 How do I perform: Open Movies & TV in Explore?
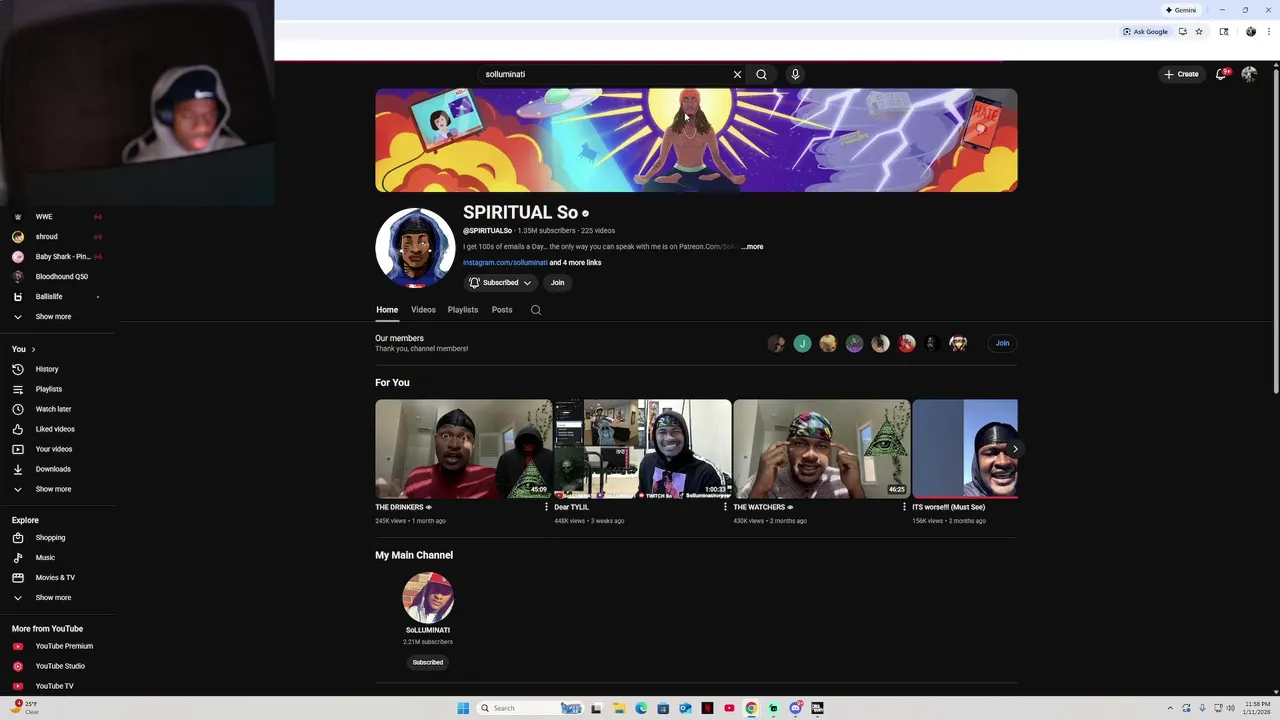coord(55,578)
